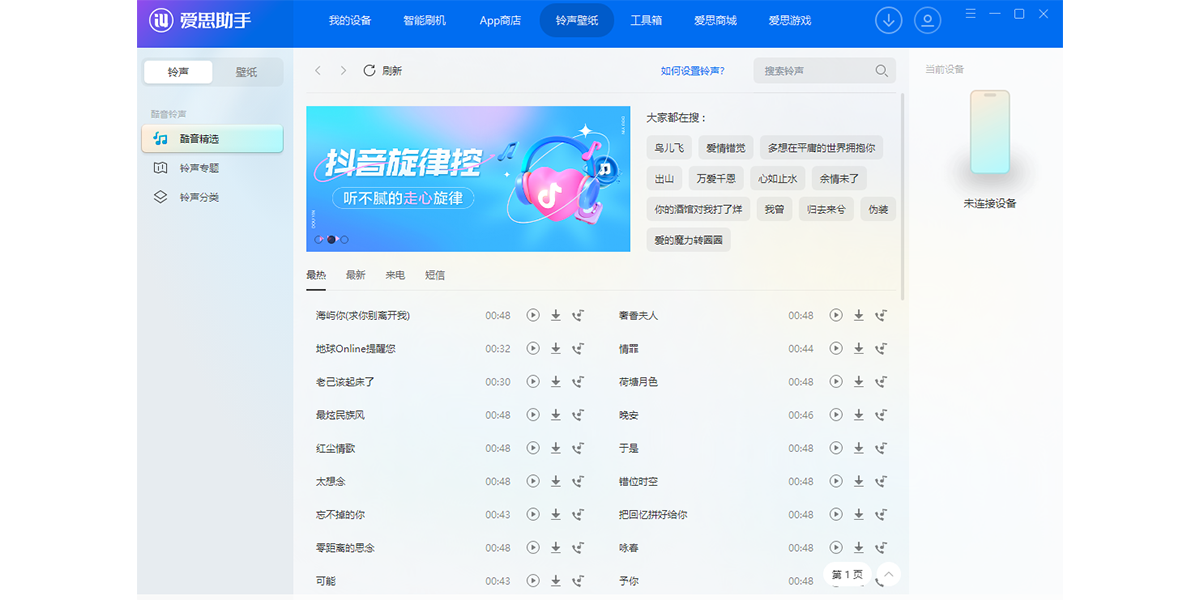Open 铃声分类 in the sidebar

pyautogui.click(x=212, y=197)
